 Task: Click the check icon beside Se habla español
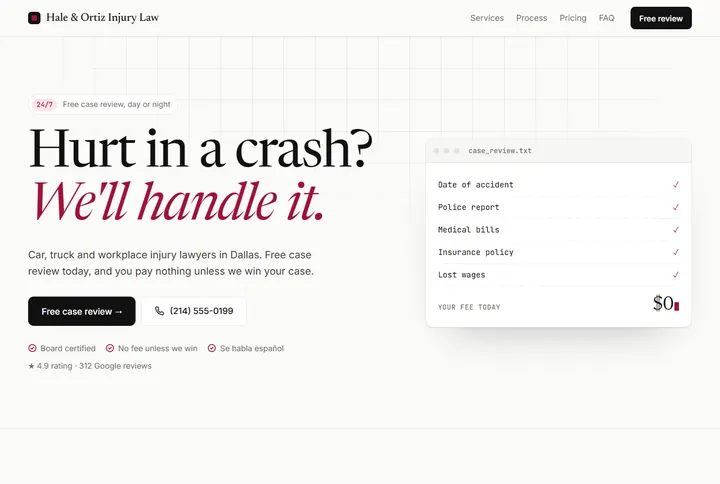[212, 348]
